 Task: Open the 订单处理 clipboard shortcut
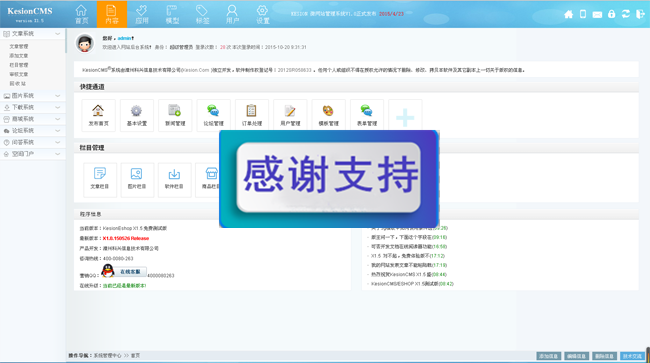(x=252, y=115)
